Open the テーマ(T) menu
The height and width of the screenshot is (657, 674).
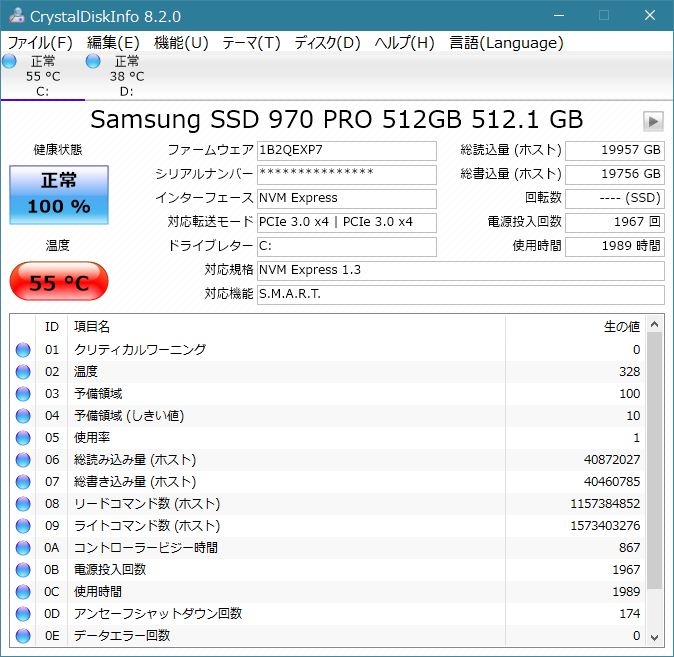click(251, 43)
